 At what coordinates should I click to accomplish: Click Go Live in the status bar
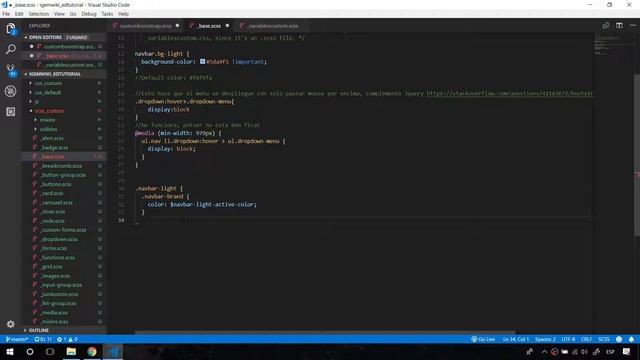483,339
